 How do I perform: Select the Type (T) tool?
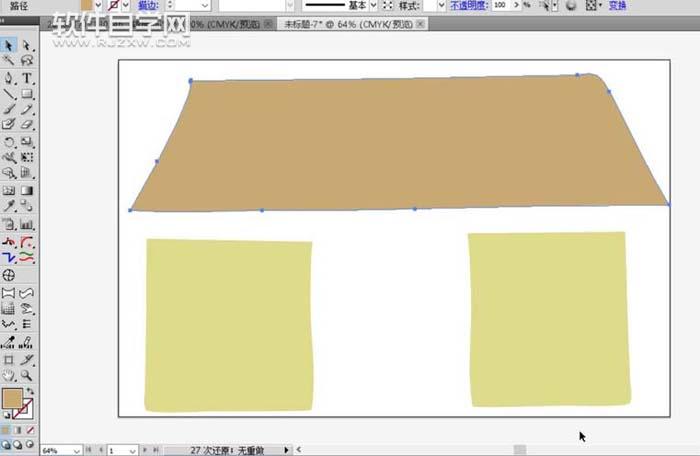click(x=27, y=78)
